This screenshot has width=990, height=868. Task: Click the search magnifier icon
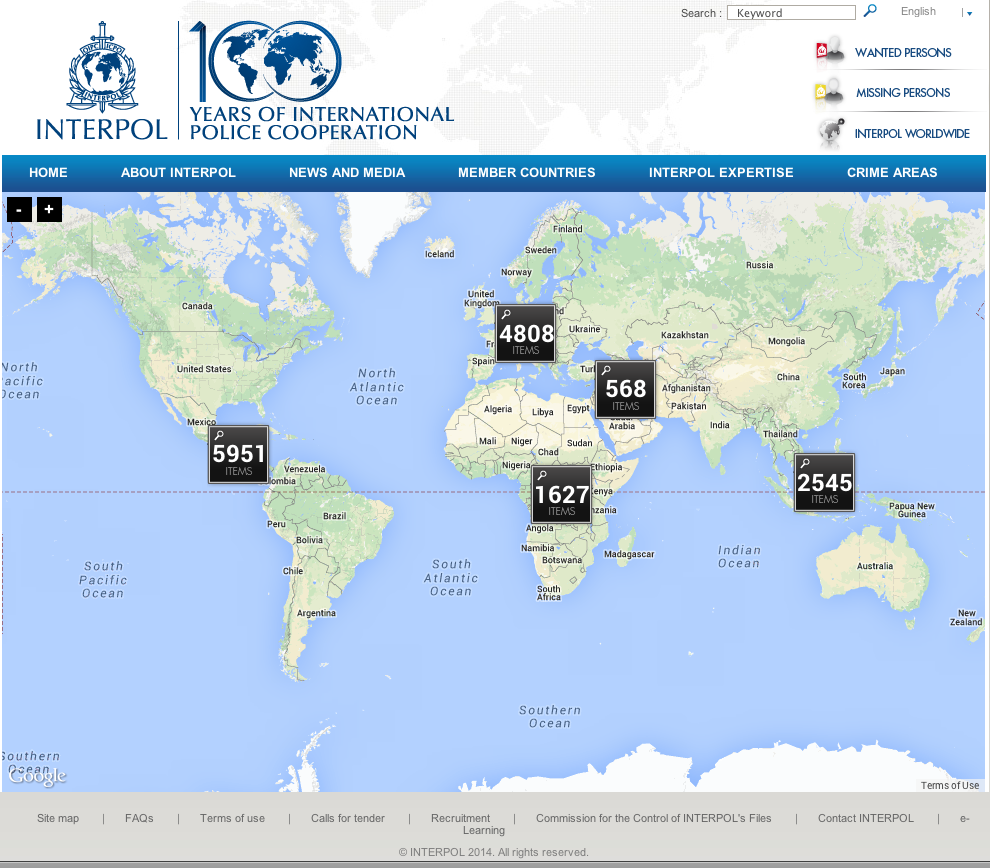coord(870,11)
